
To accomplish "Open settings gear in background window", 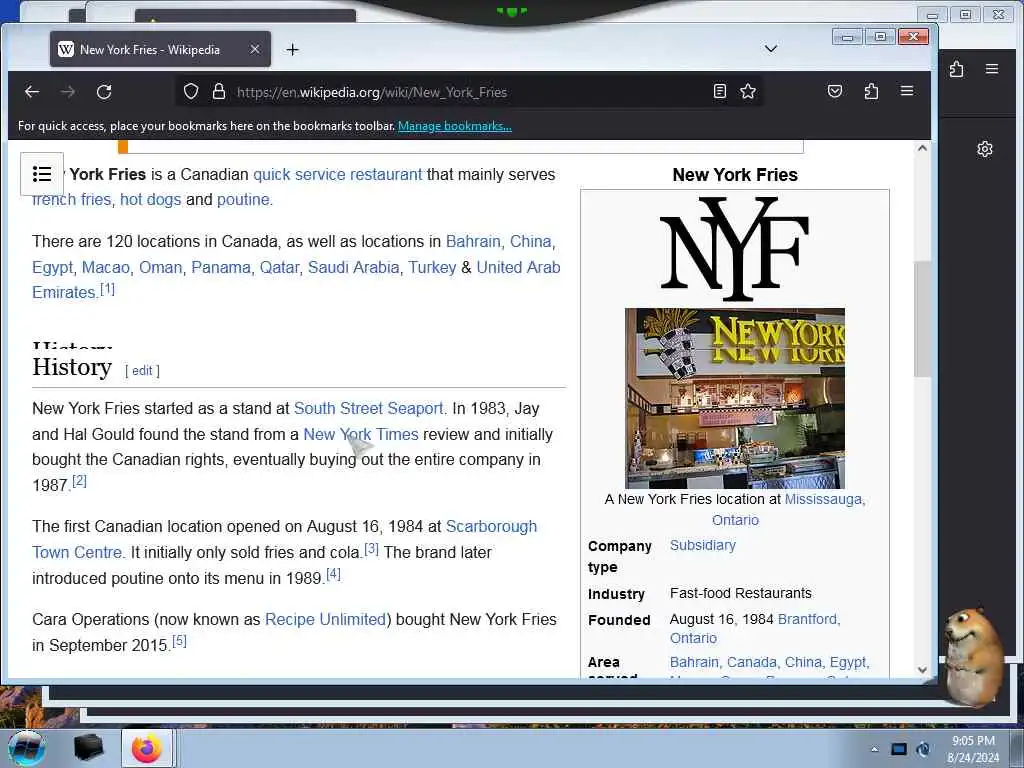I will pyautogui.click(x=985, y=150).
